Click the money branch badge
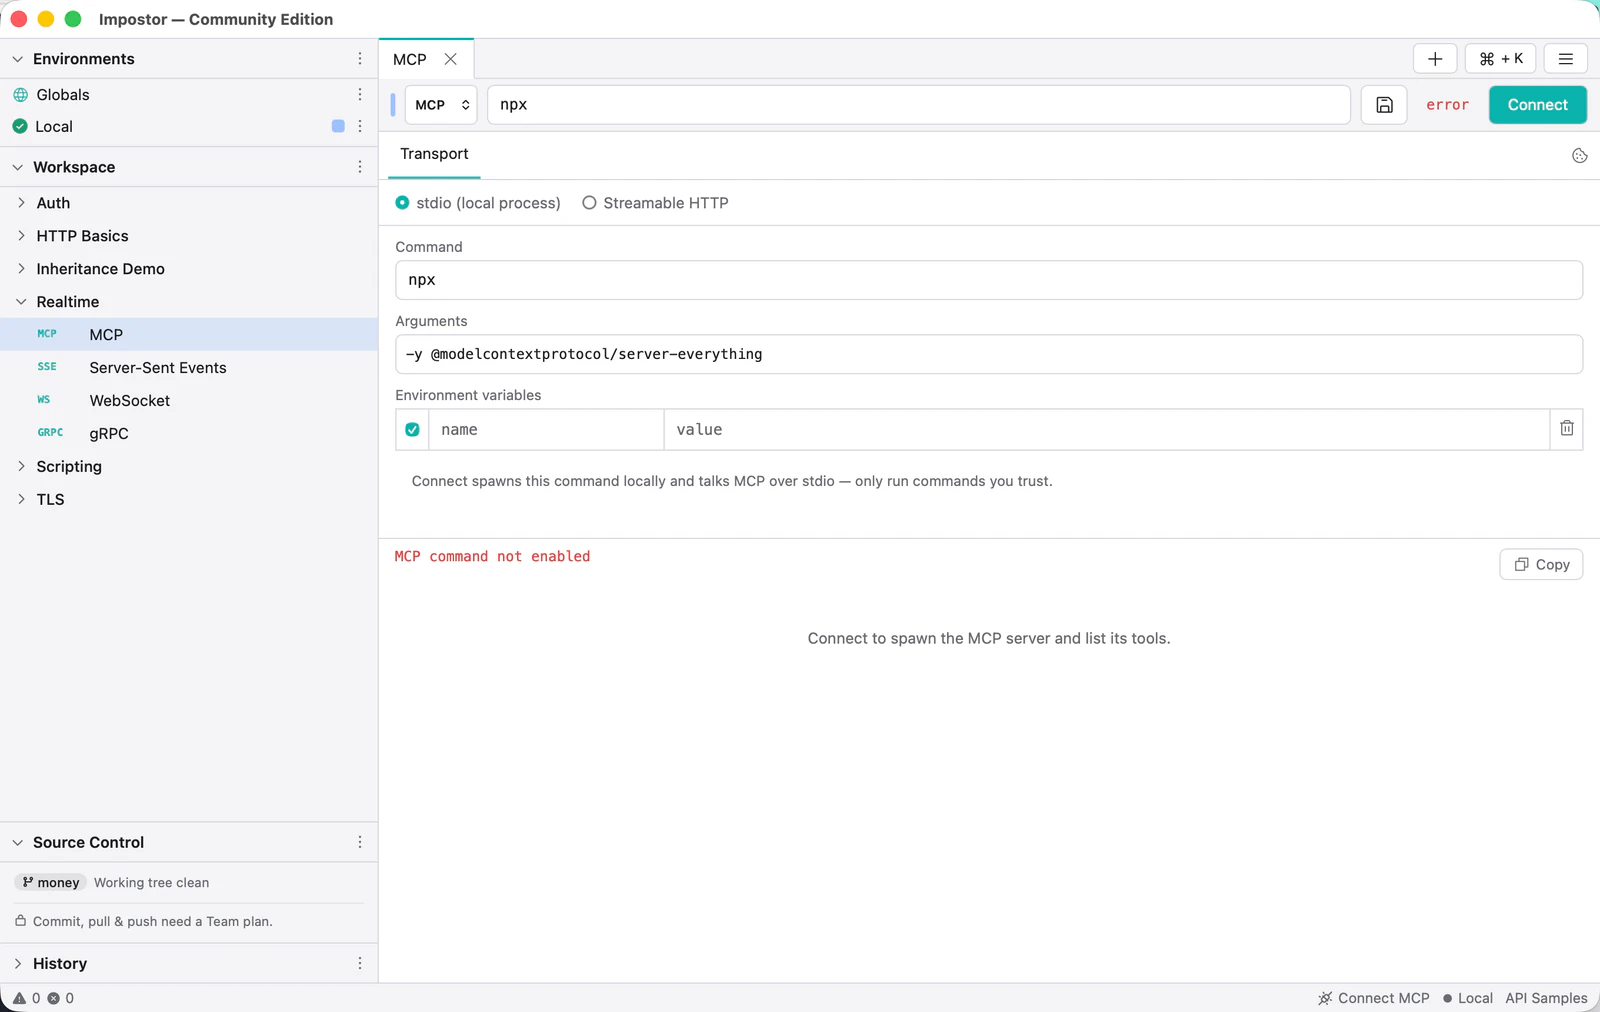 click(51, 882)
